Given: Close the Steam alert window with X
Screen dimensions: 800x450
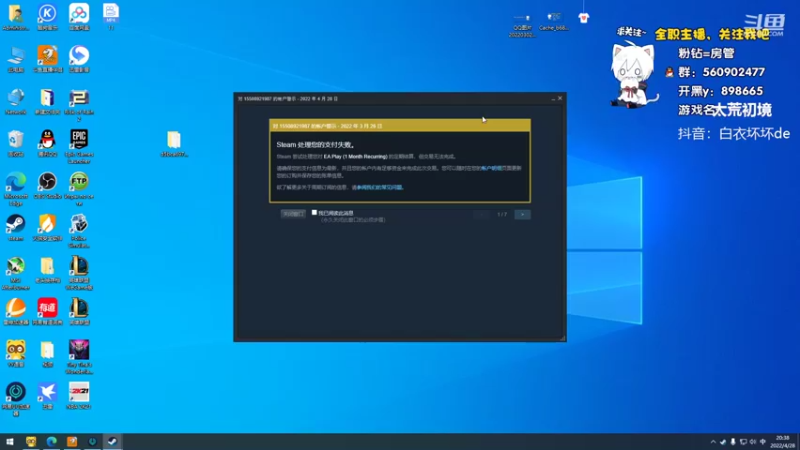Looking at the screenshot, I should click(560, 98).
